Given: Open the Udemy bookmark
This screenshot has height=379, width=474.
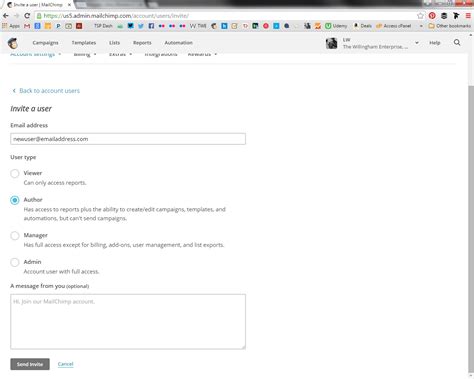Looking at the screenshot, I should [x=336, y=26].
